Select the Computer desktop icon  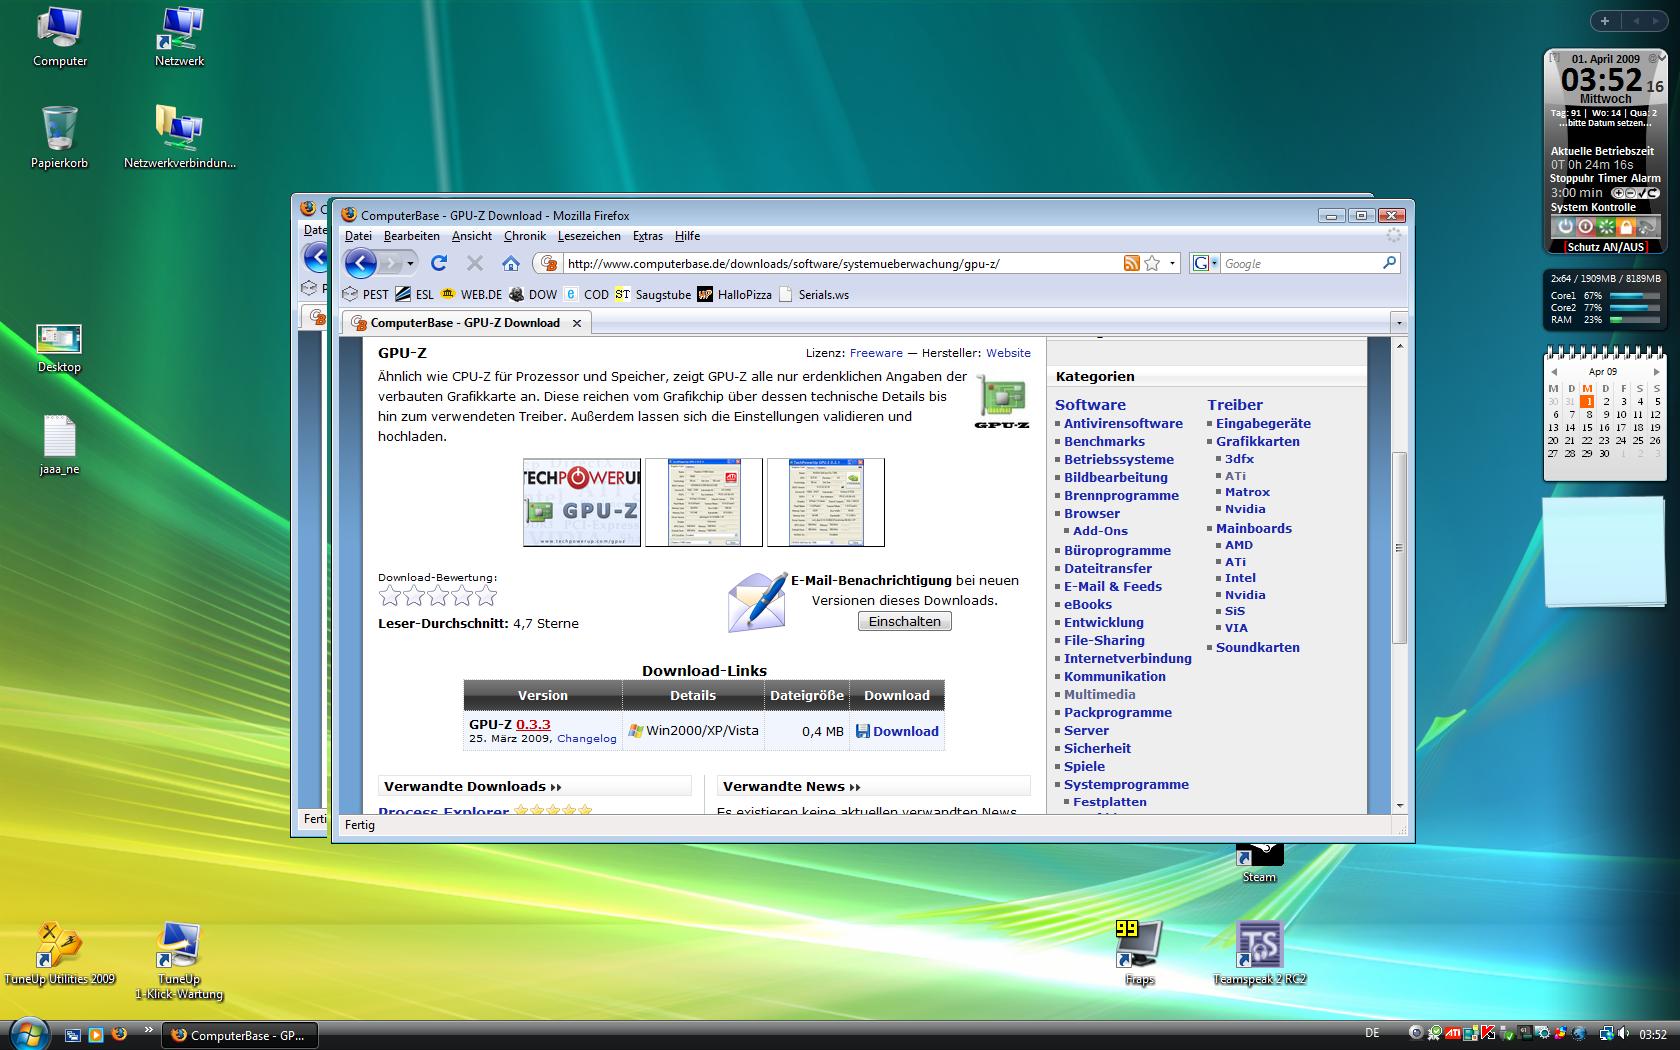point(60,37)
